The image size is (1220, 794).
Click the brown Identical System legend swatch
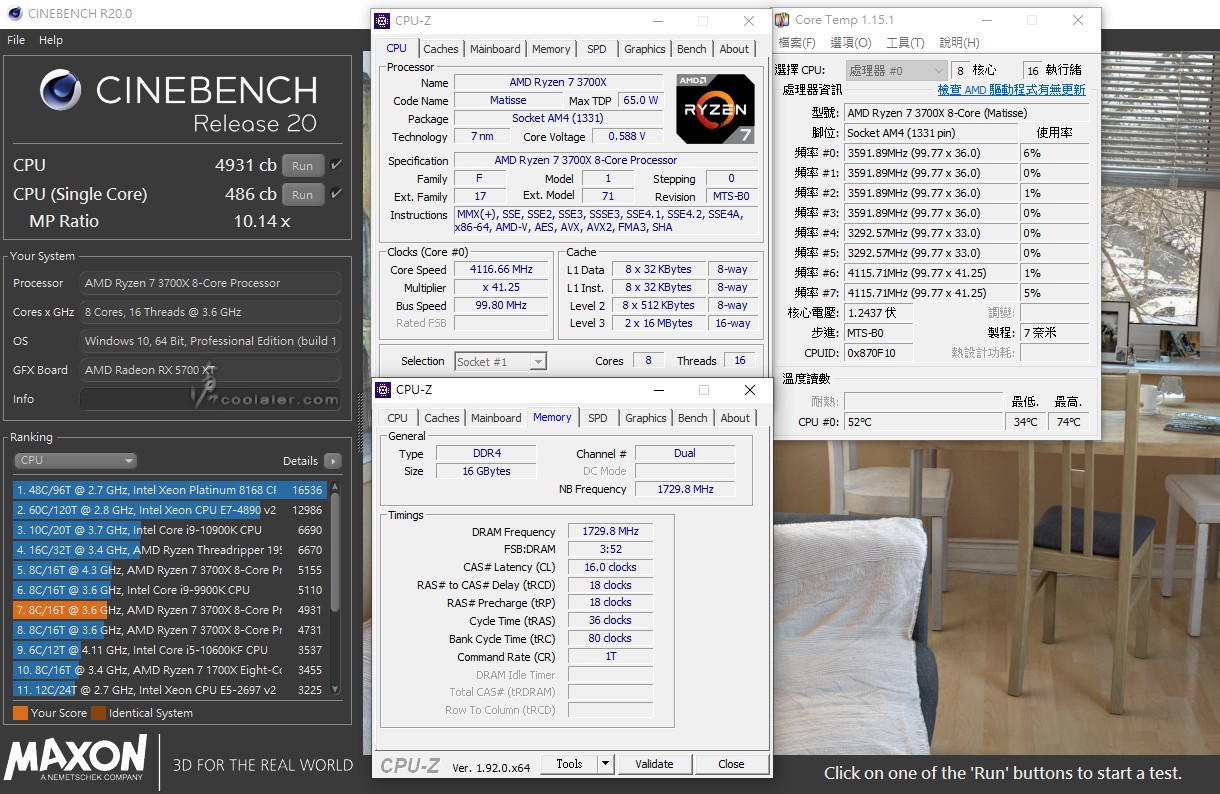pos(98,713)
